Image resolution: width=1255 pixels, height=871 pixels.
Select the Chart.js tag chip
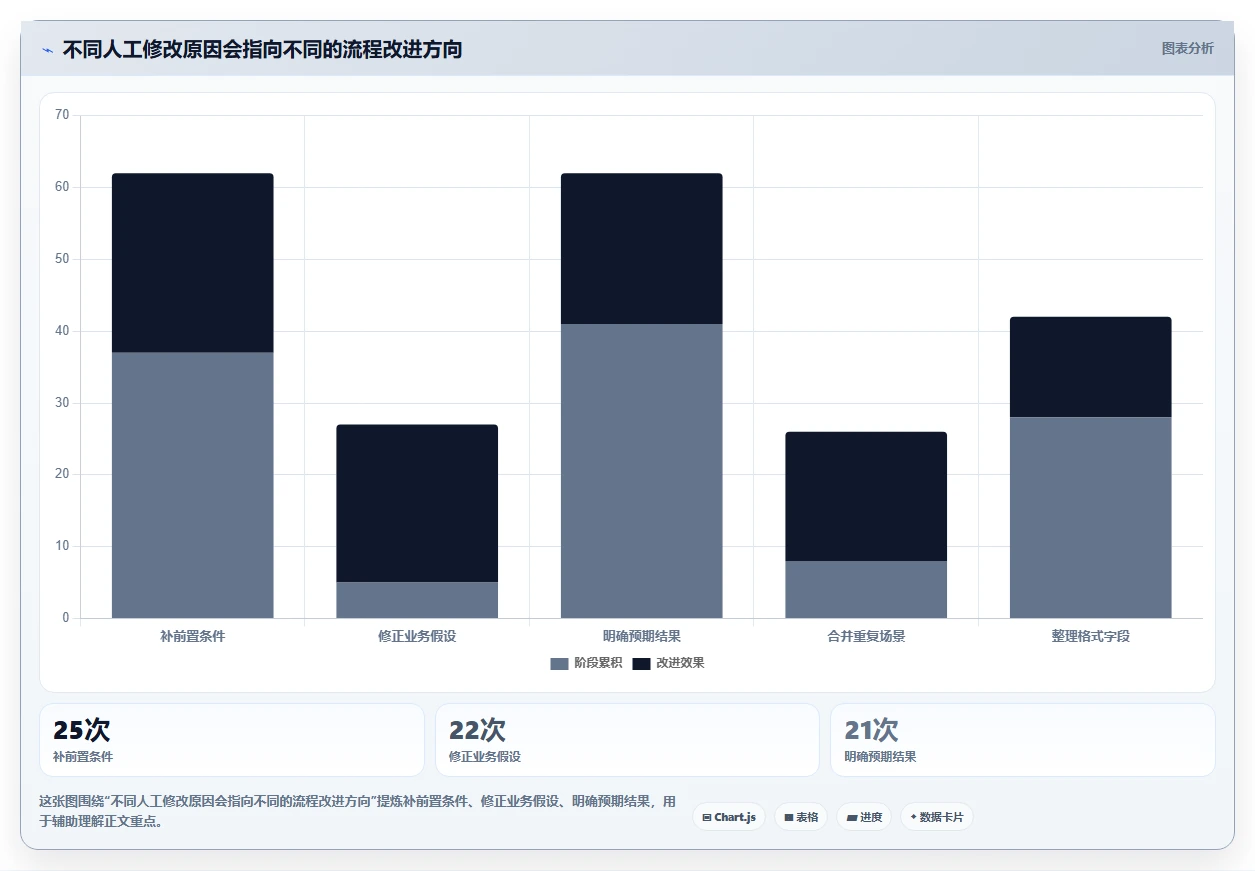click(729, 817)
